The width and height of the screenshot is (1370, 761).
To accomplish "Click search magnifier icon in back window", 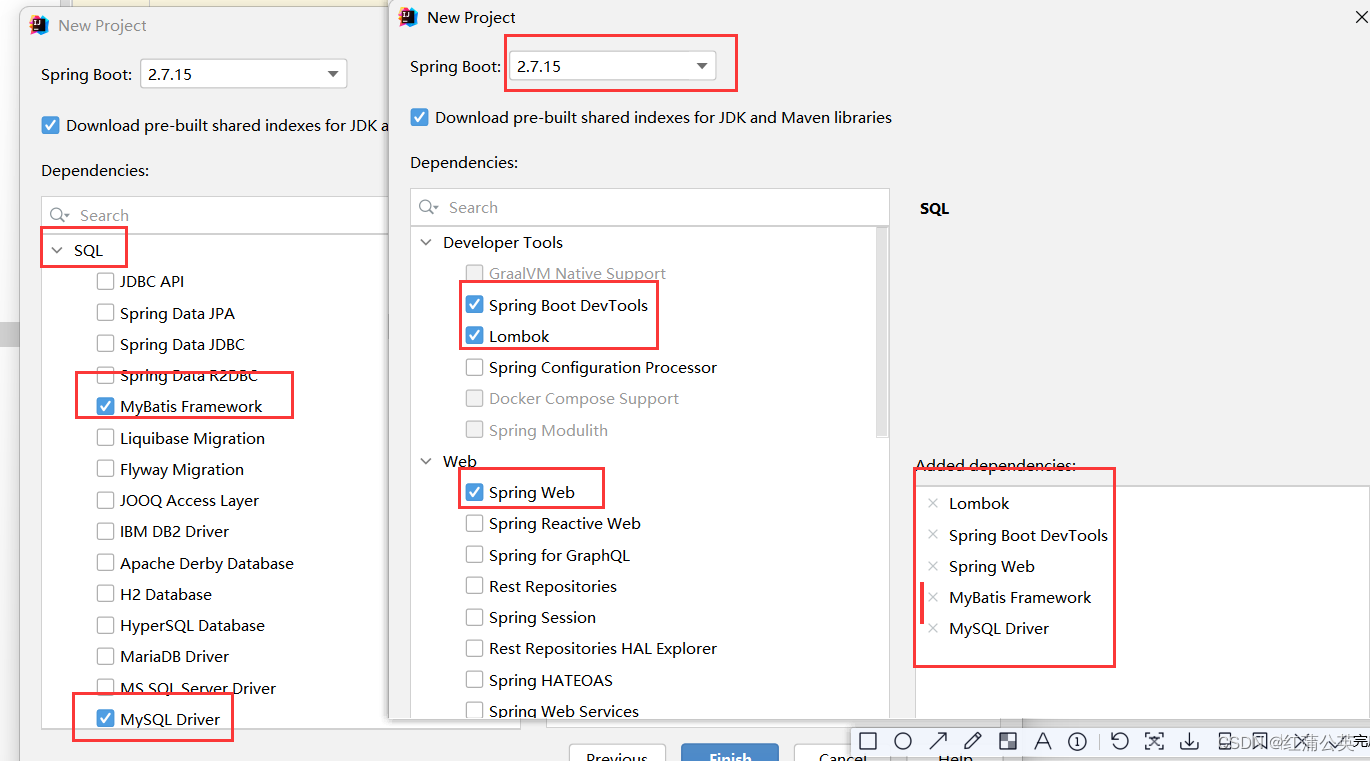I will pos(60,215).
